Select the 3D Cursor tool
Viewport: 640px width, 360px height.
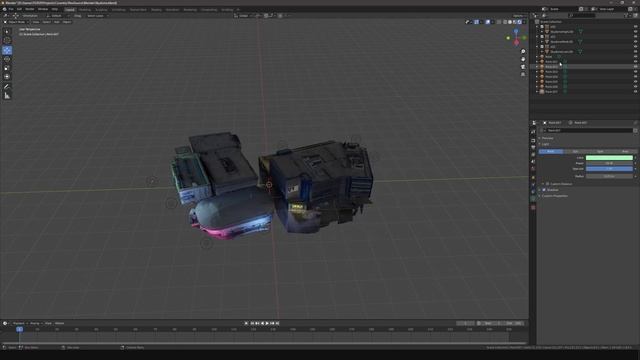tap(7, 40)
